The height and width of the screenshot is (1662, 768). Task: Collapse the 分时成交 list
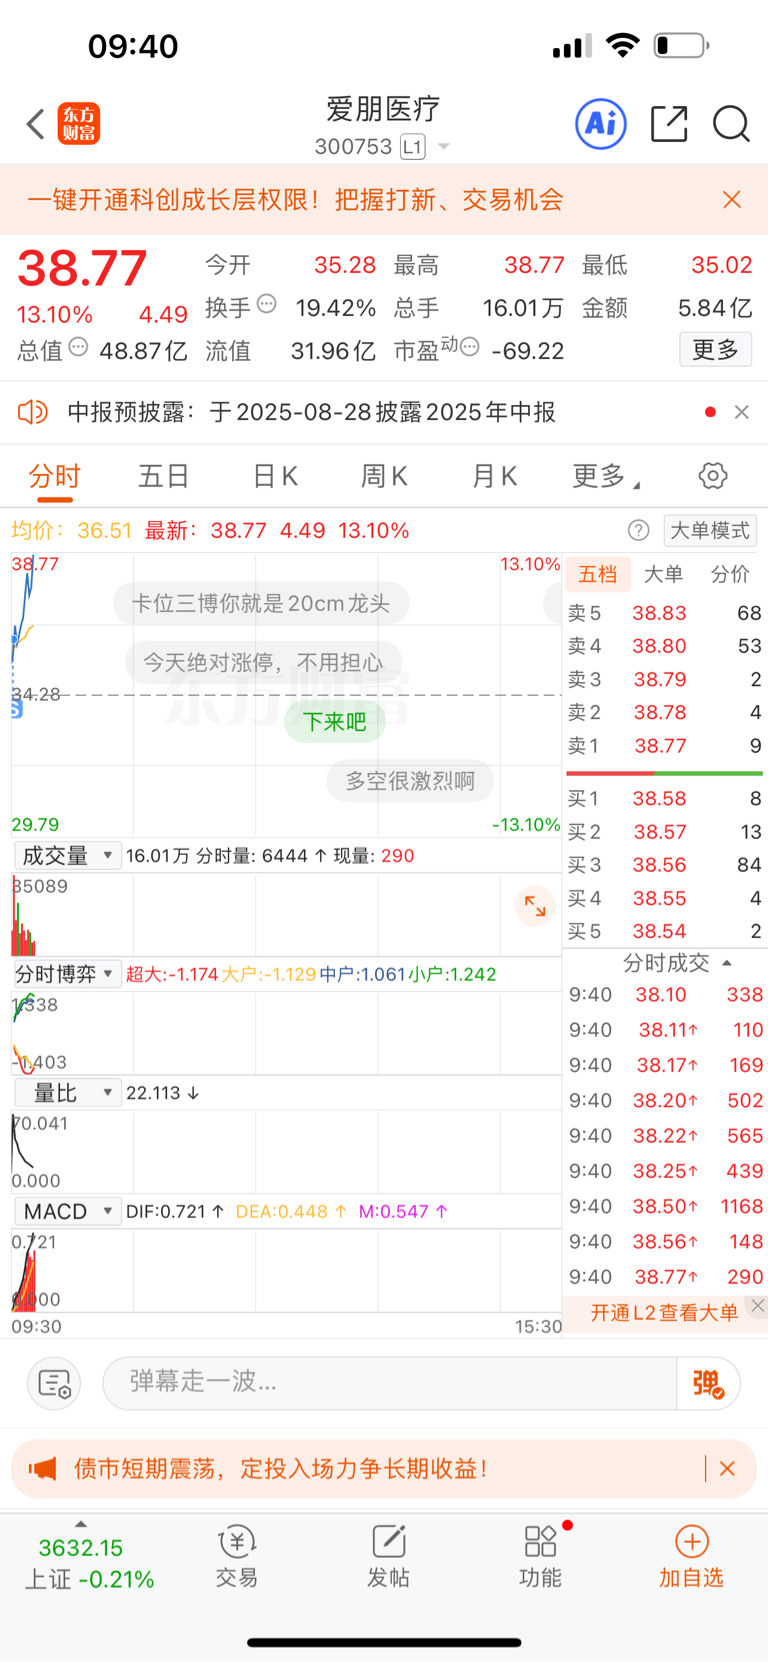[x=727, y=963]
